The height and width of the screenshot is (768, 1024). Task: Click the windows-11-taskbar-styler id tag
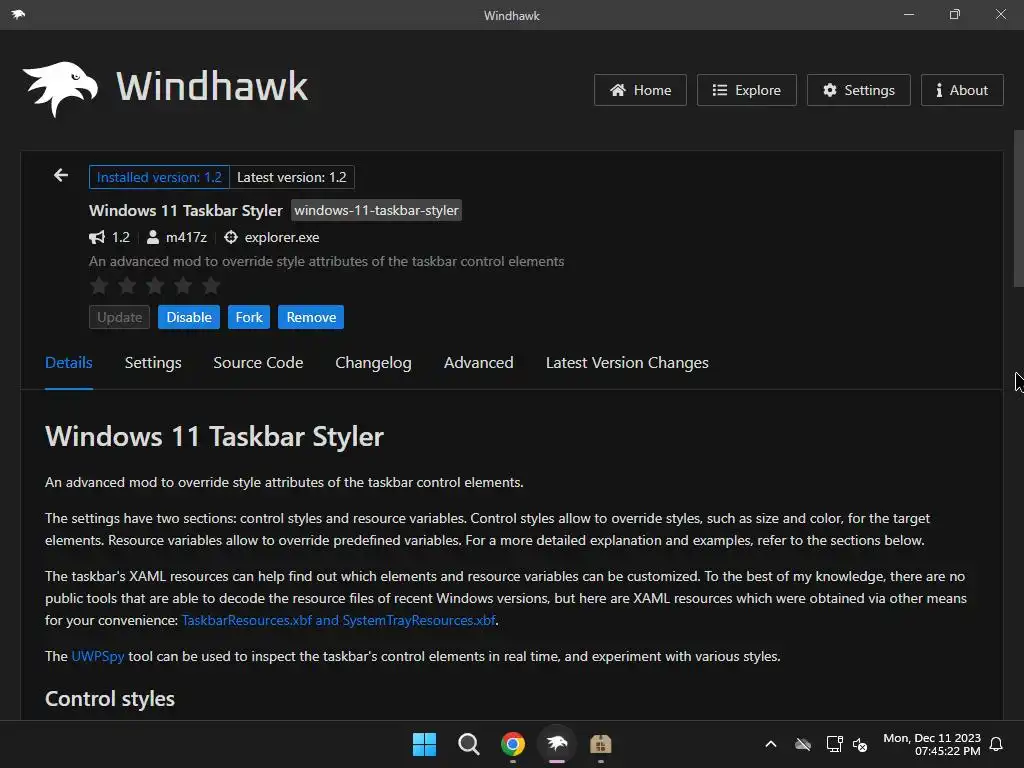coord(376,210)
